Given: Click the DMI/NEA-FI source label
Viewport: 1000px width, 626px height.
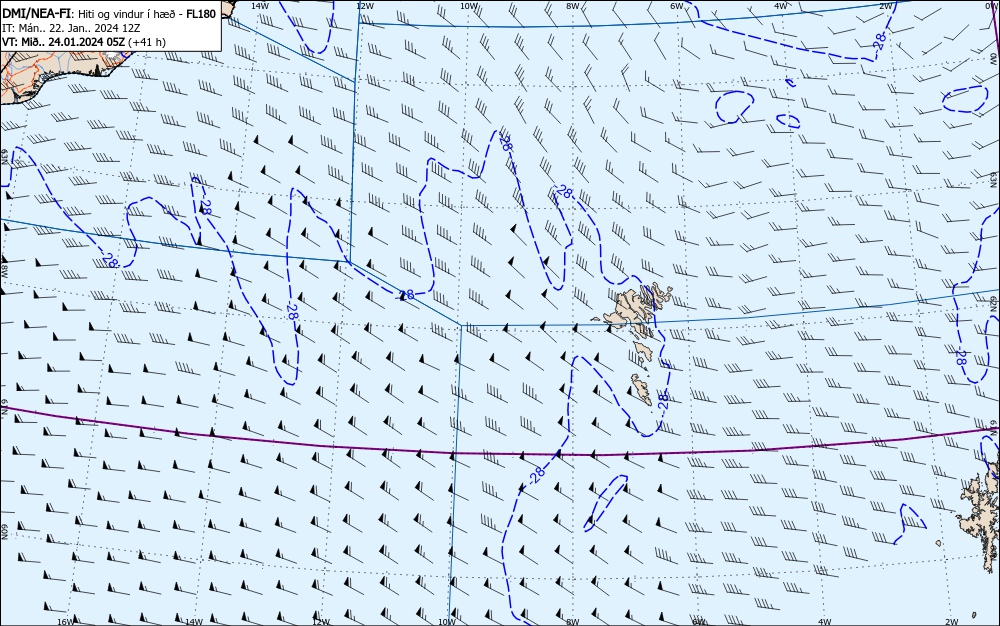Looking at the screenshot, I should point(36,14).
